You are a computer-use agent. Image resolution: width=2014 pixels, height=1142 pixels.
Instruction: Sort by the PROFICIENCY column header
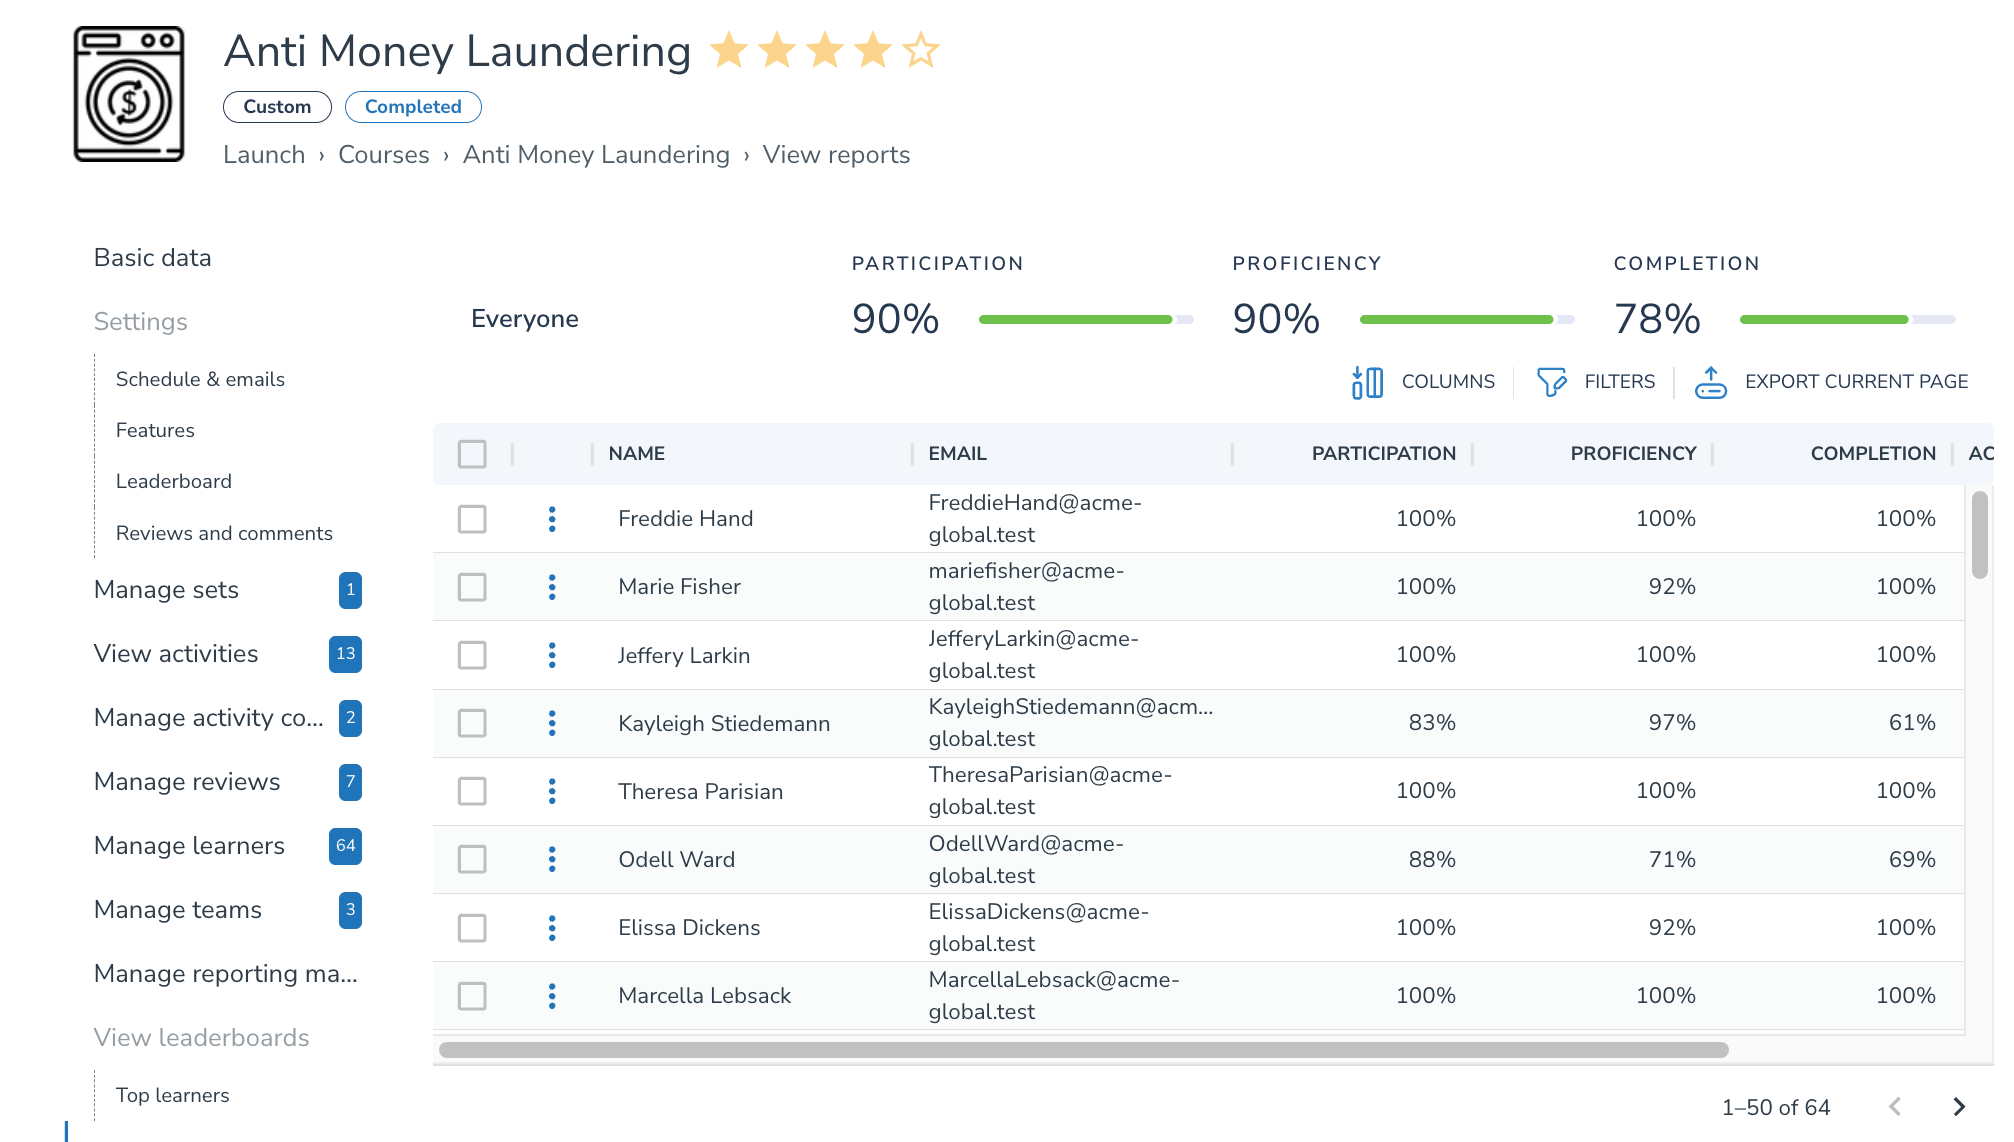pyautogui.click(x=1633, y=454)
